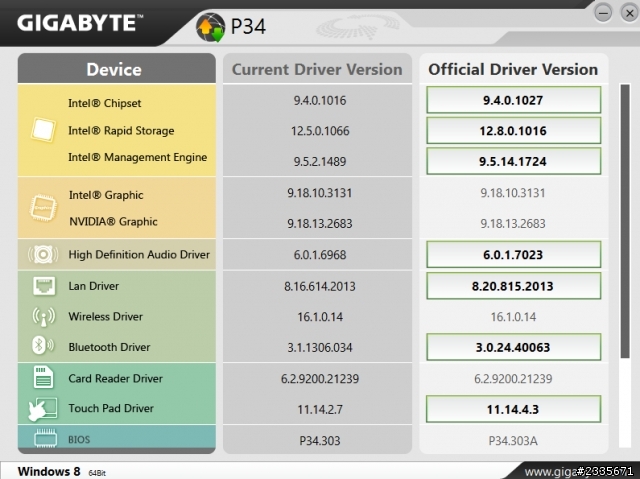Click current version 9.5.2.1489
This screenshot has width=640, height=479.
click(x=320, y=162)
